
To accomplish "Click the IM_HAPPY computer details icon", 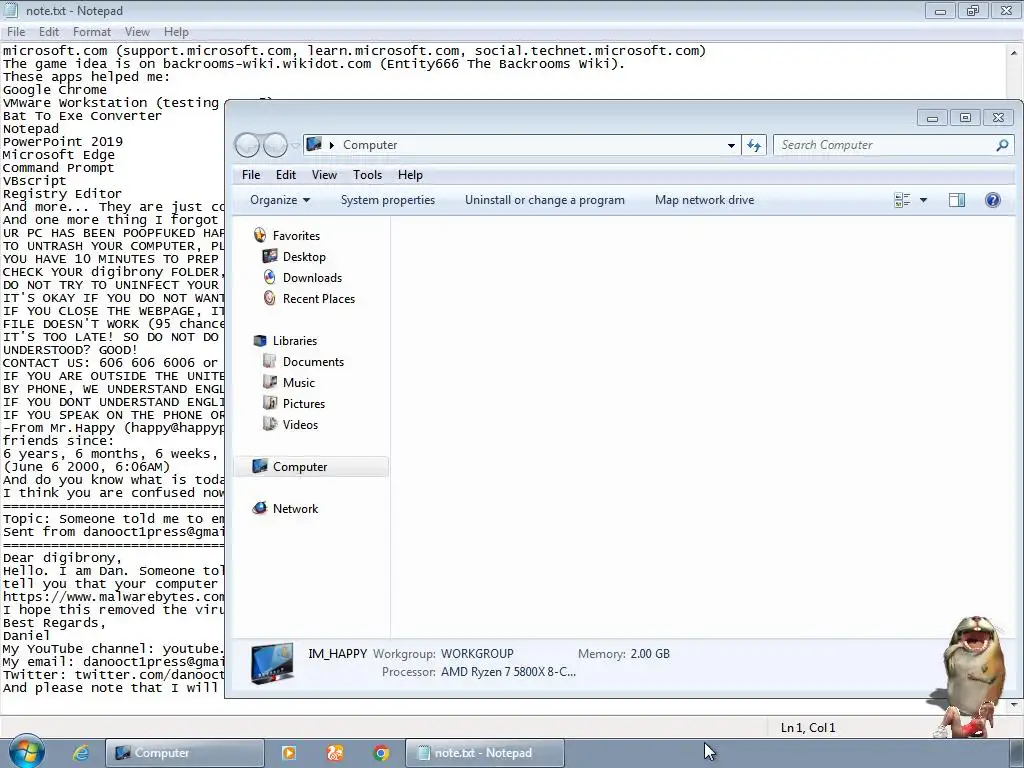I will [x=272, y=662].
